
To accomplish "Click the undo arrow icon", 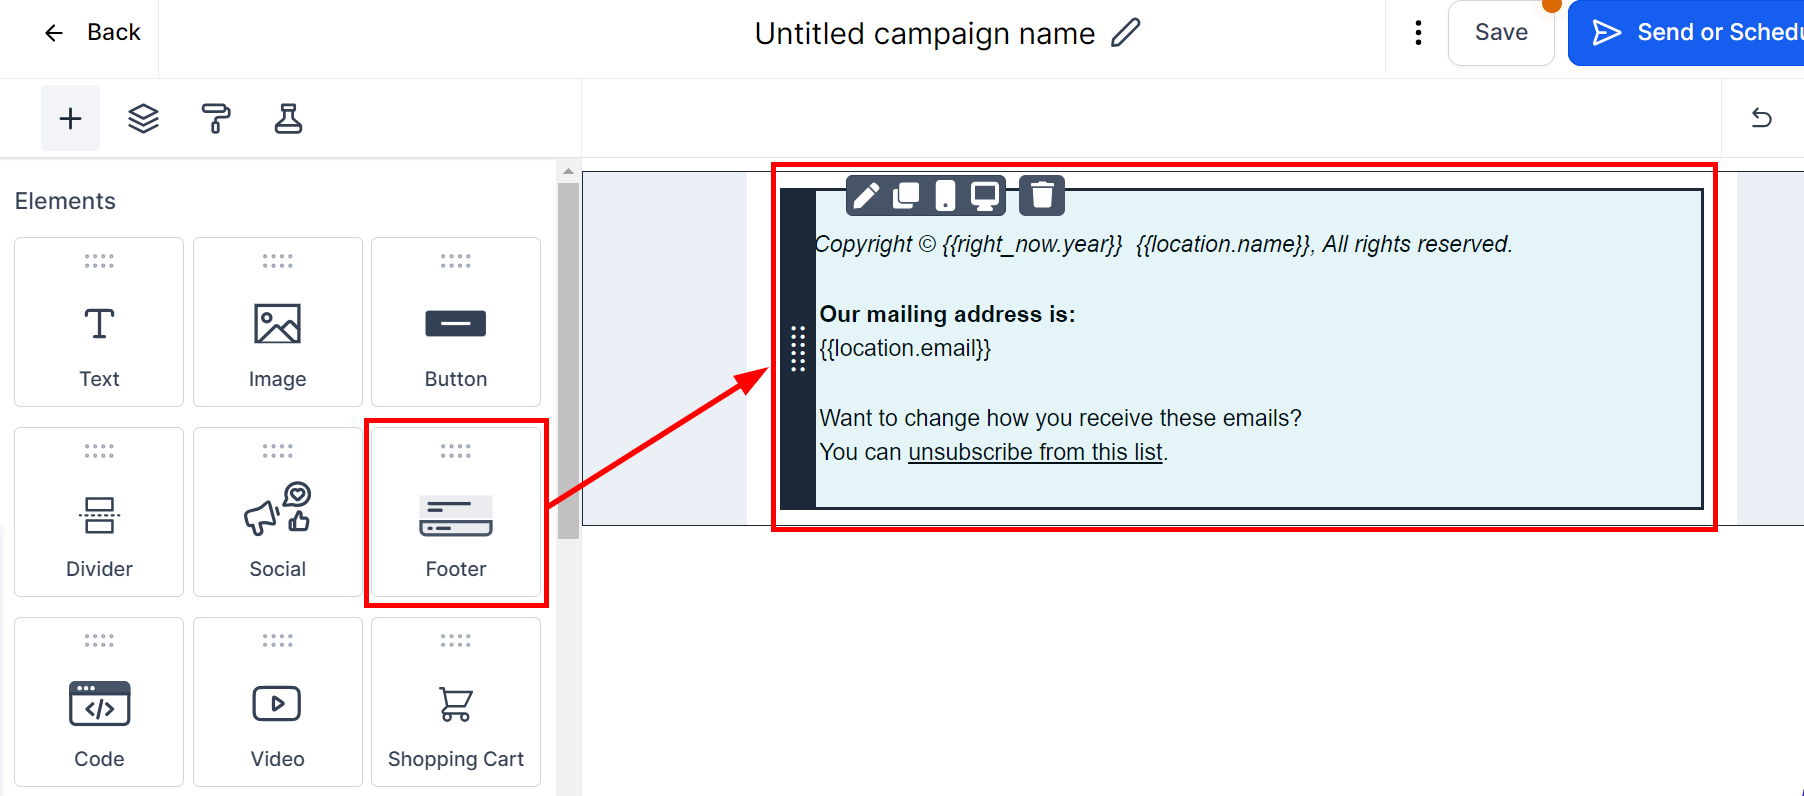I will tap(1762, 118).
